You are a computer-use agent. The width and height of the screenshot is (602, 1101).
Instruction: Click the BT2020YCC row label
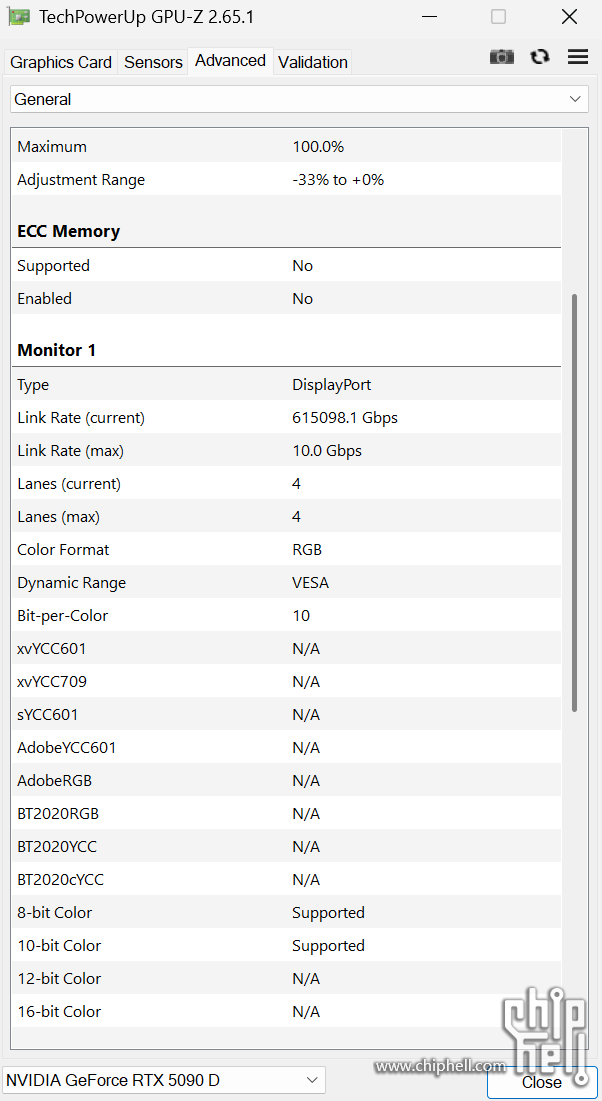[57, 847]
